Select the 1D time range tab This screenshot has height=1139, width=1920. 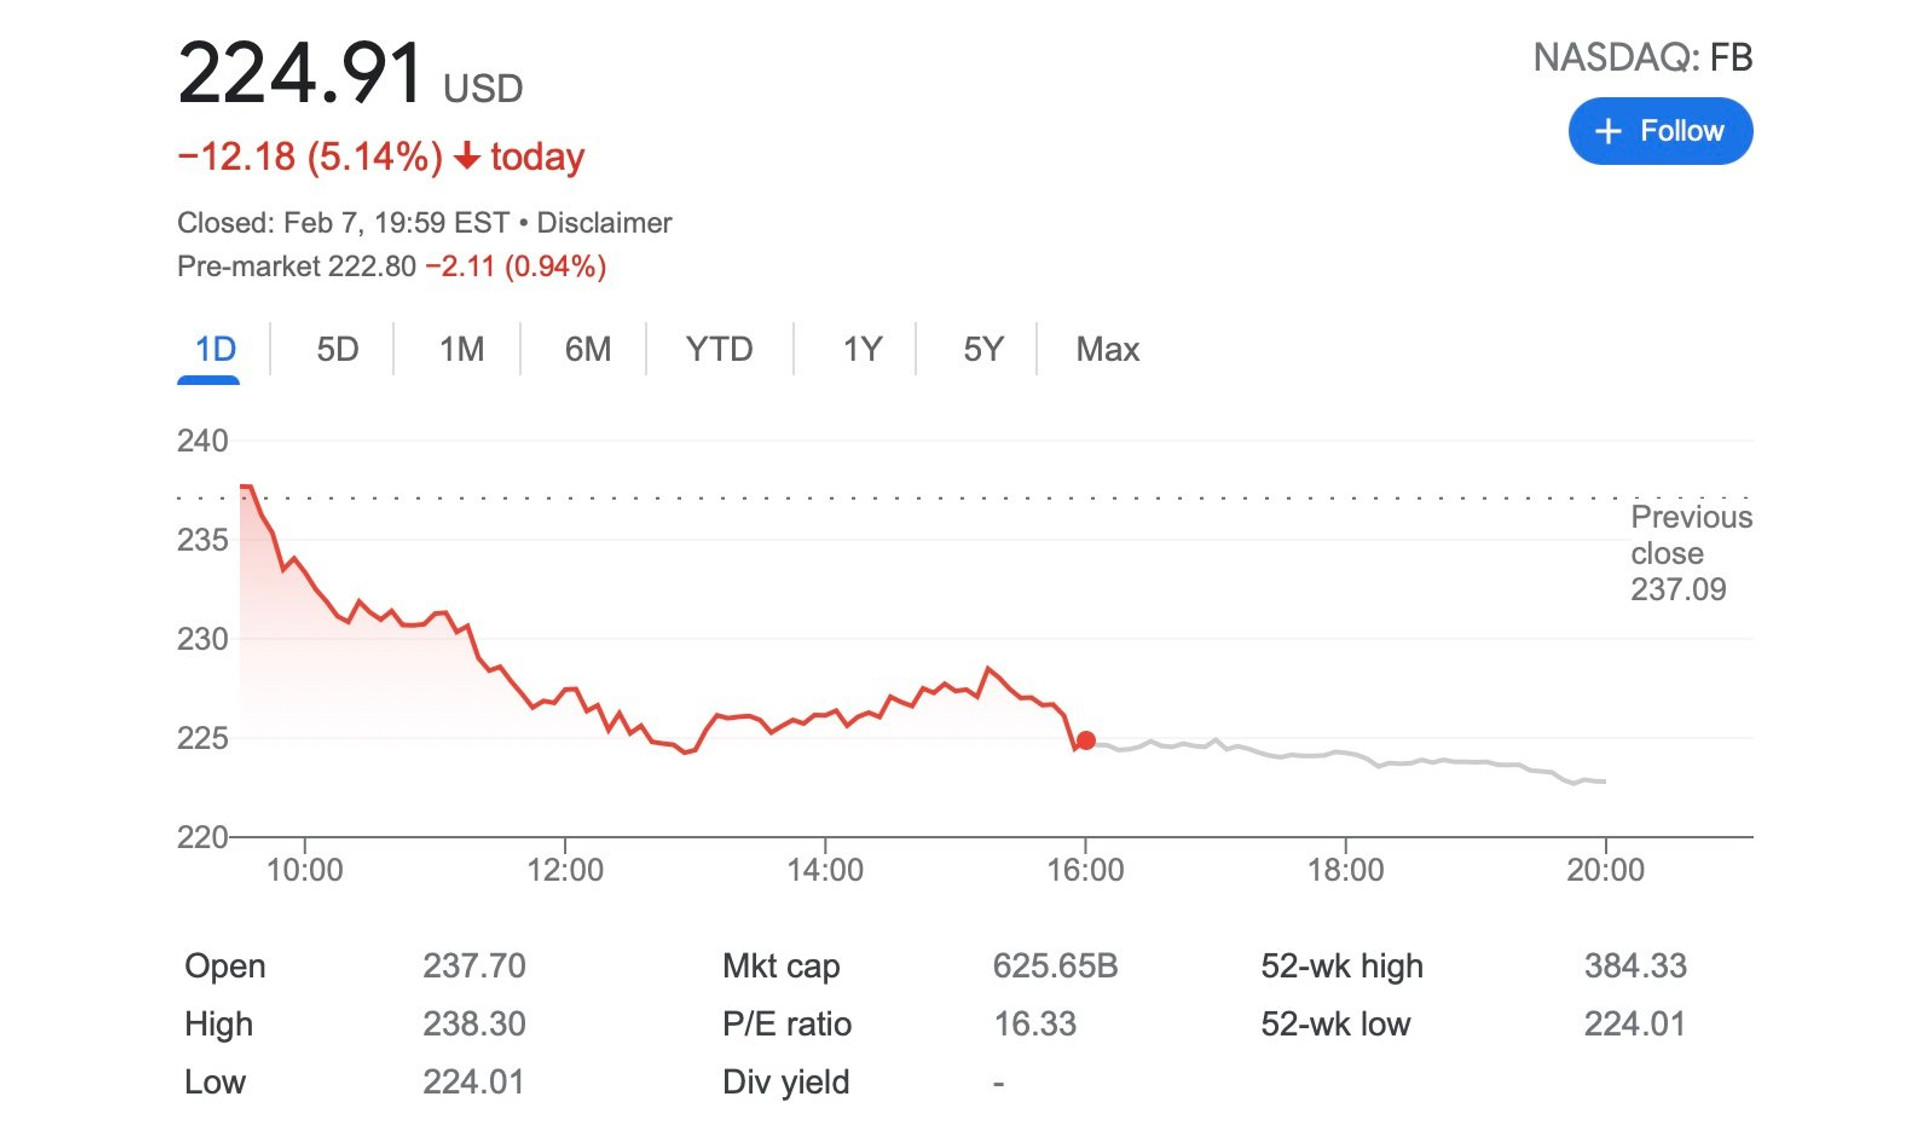point(214,349)
